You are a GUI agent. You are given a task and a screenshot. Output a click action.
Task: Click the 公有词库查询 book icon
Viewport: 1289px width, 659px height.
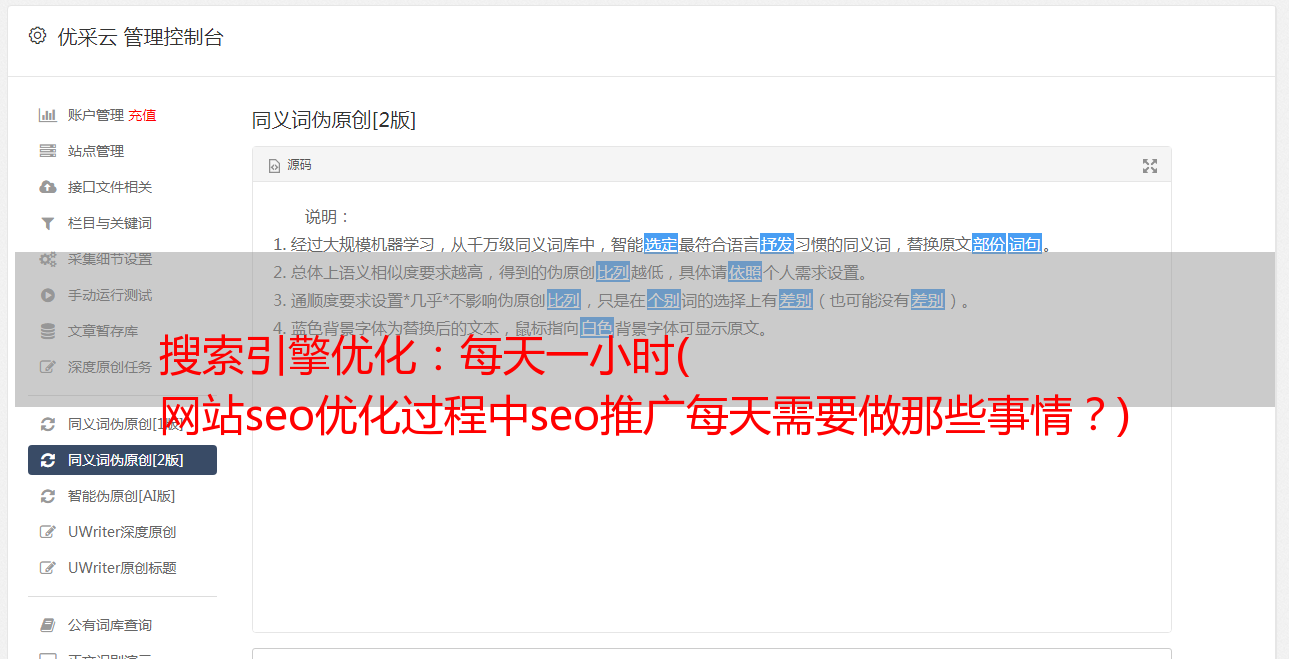(x=47, y=625)
